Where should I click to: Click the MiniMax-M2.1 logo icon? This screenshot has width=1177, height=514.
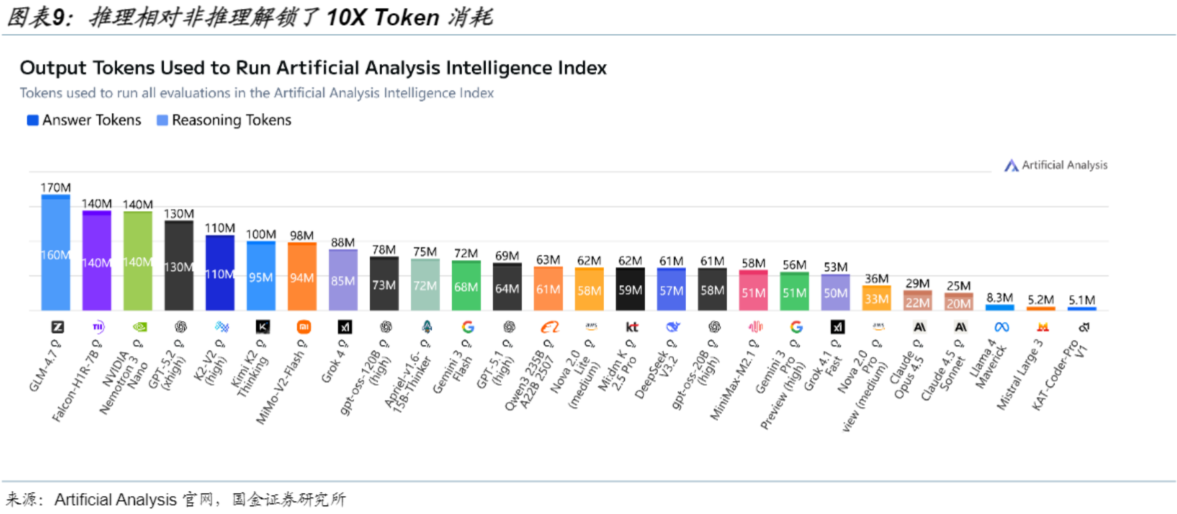(755, 327)
